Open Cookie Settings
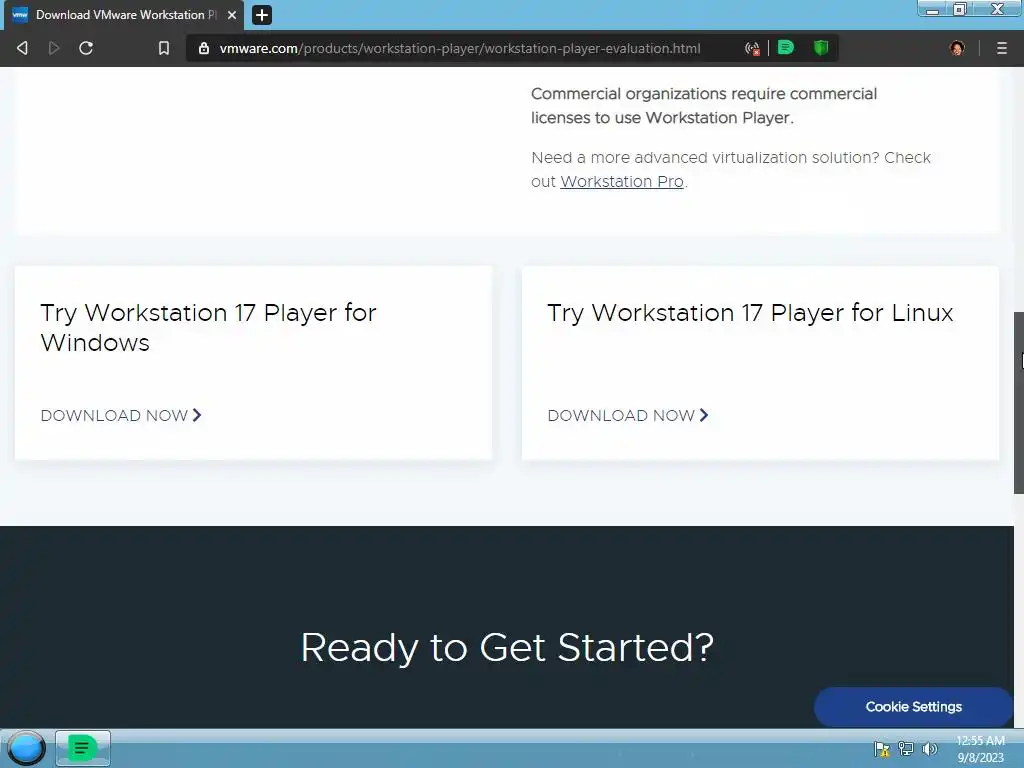The image size is (1024, 768). 914,707
